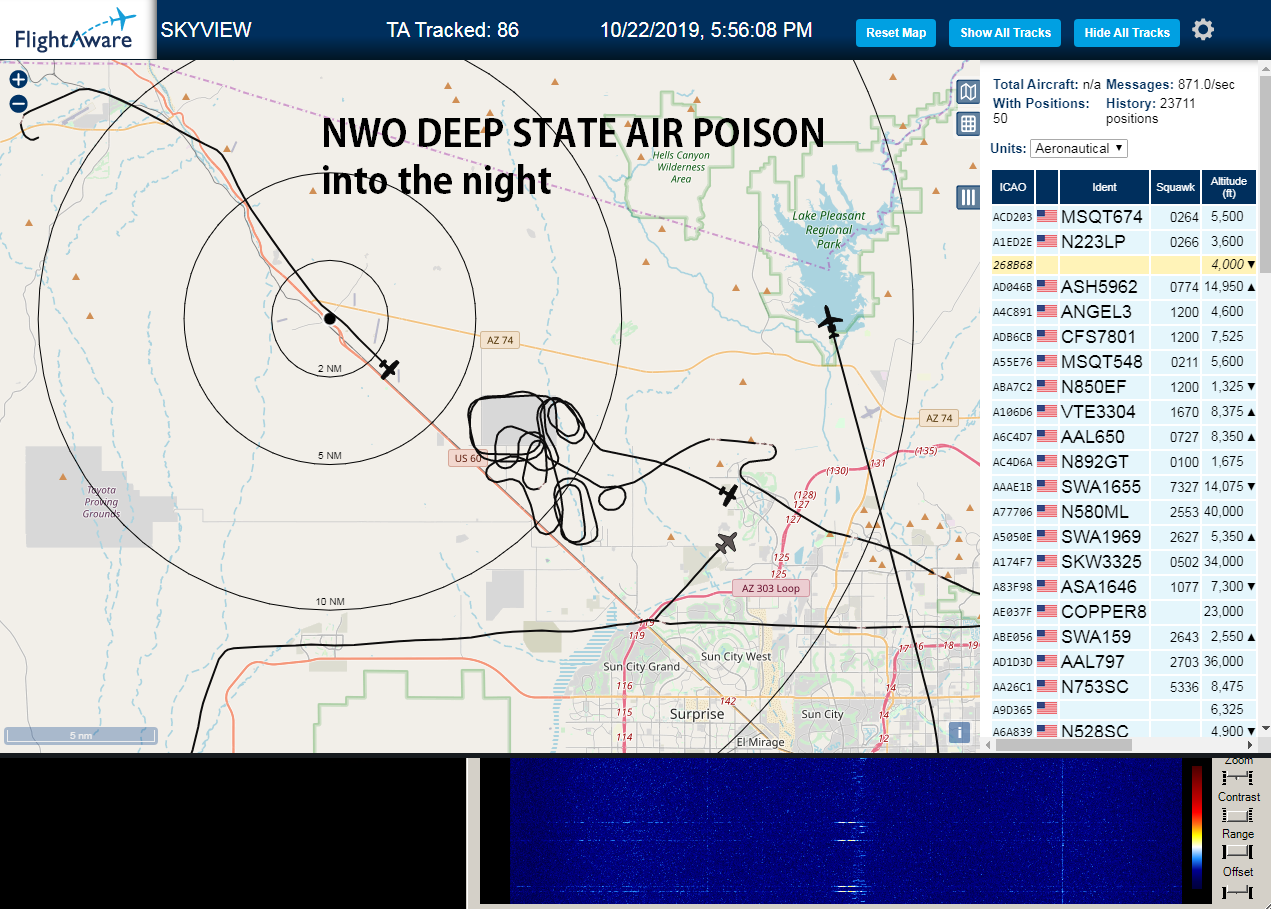
Task: Click the US flag in AAL797 row
Action: pos(1047,661)
